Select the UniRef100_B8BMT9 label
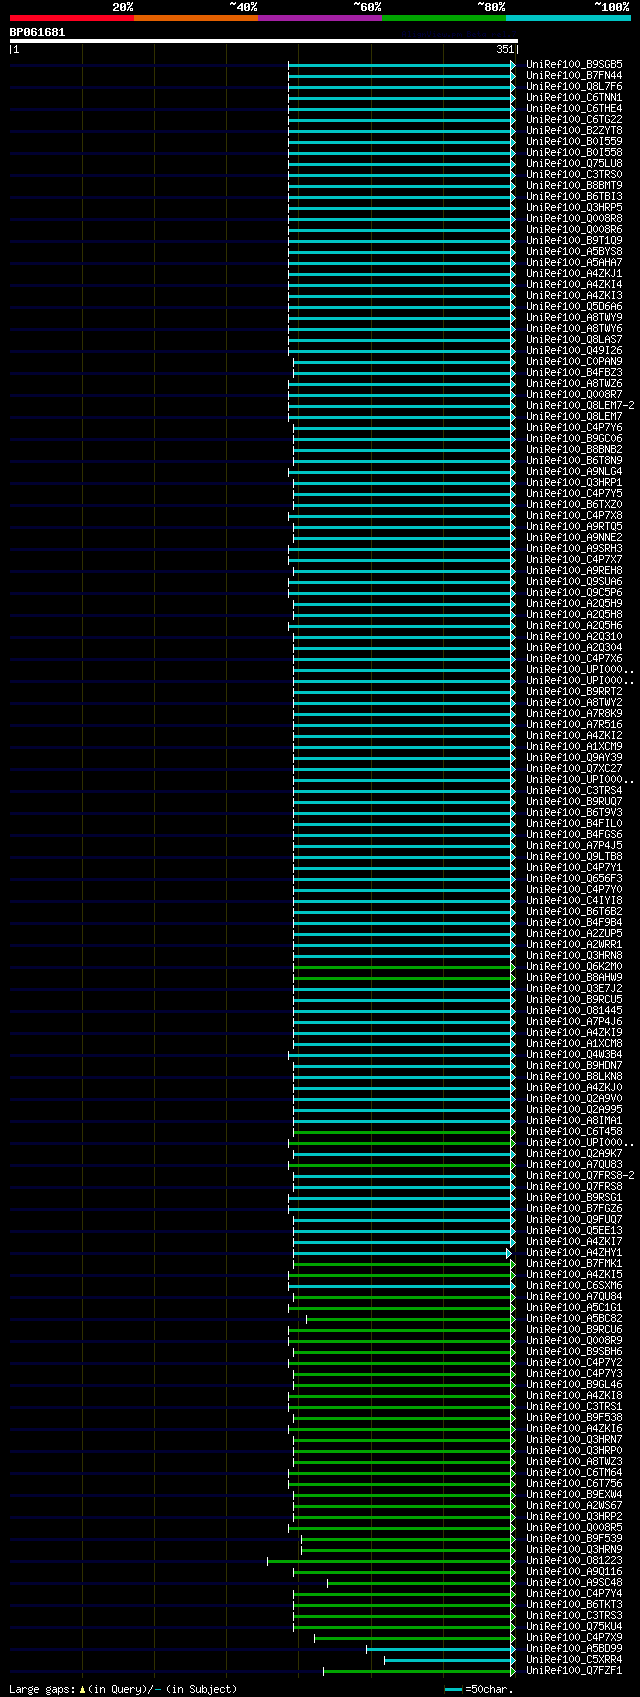This screenshot has width=640, height=1697. (x=574, y=186)
